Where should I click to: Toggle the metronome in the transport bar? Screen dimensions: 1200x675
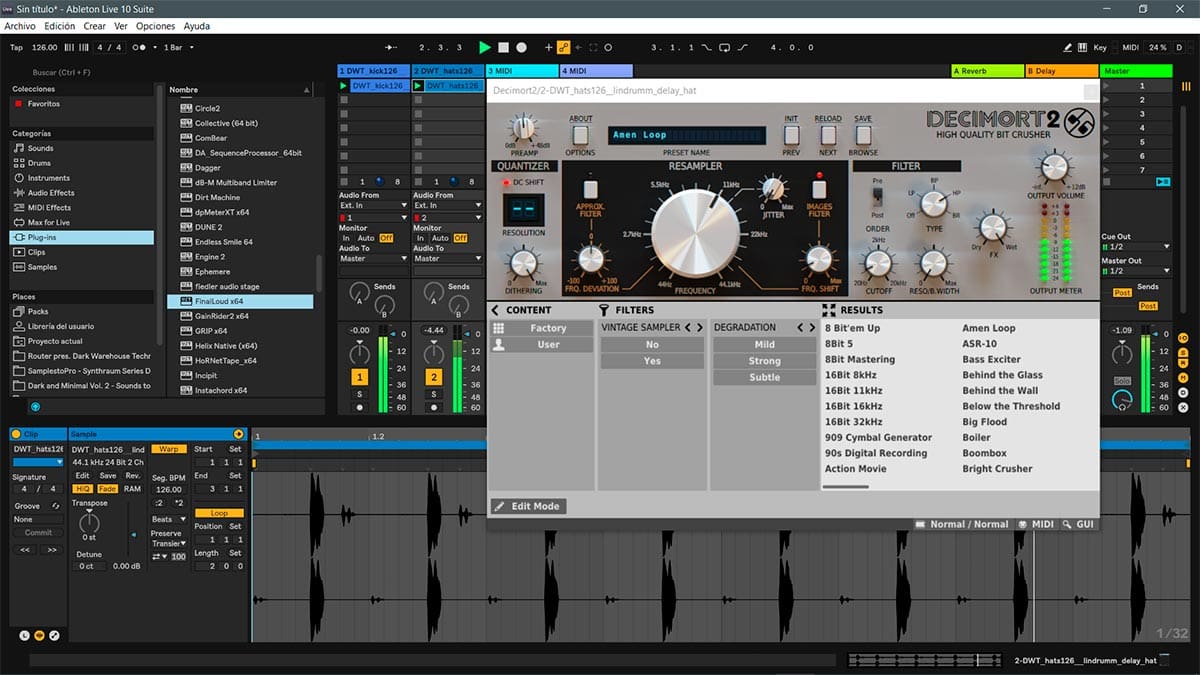coord(141,47)
